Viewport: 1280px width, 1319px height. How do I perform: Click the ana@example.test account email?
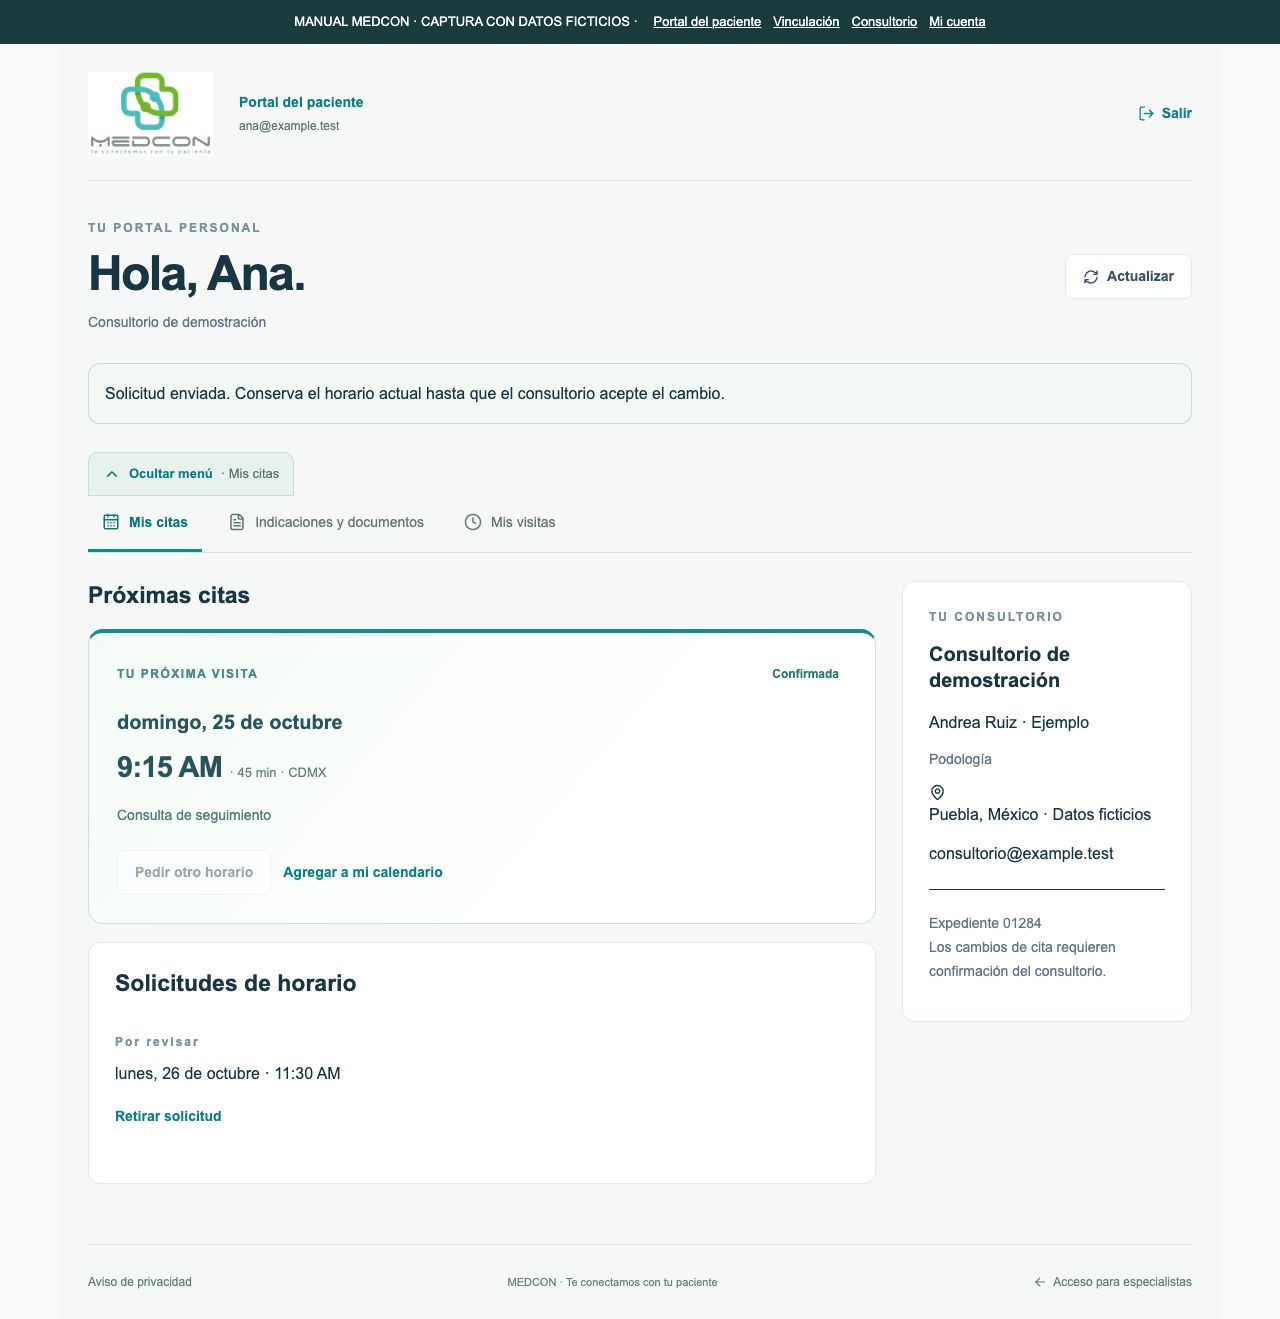pos(289,126)
